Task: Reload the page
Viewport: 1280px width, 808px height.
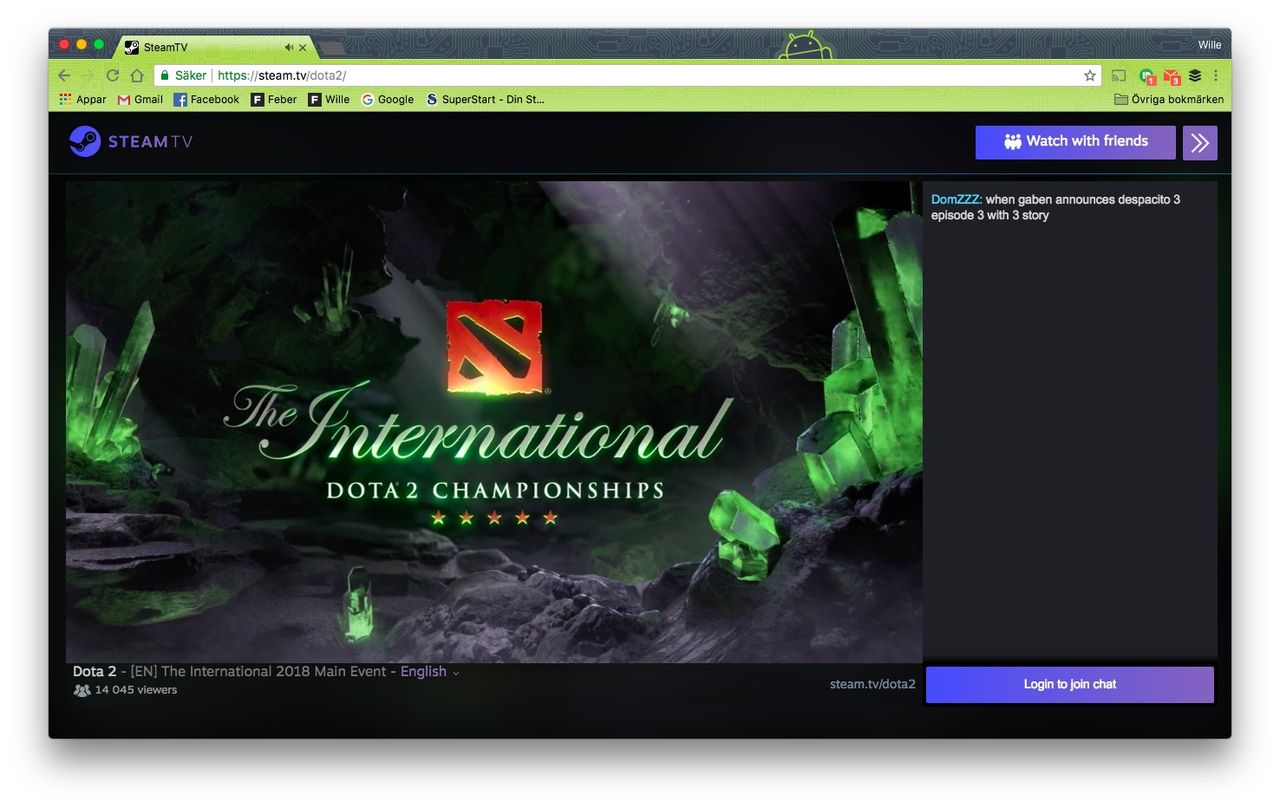Action: coord(113,76)
